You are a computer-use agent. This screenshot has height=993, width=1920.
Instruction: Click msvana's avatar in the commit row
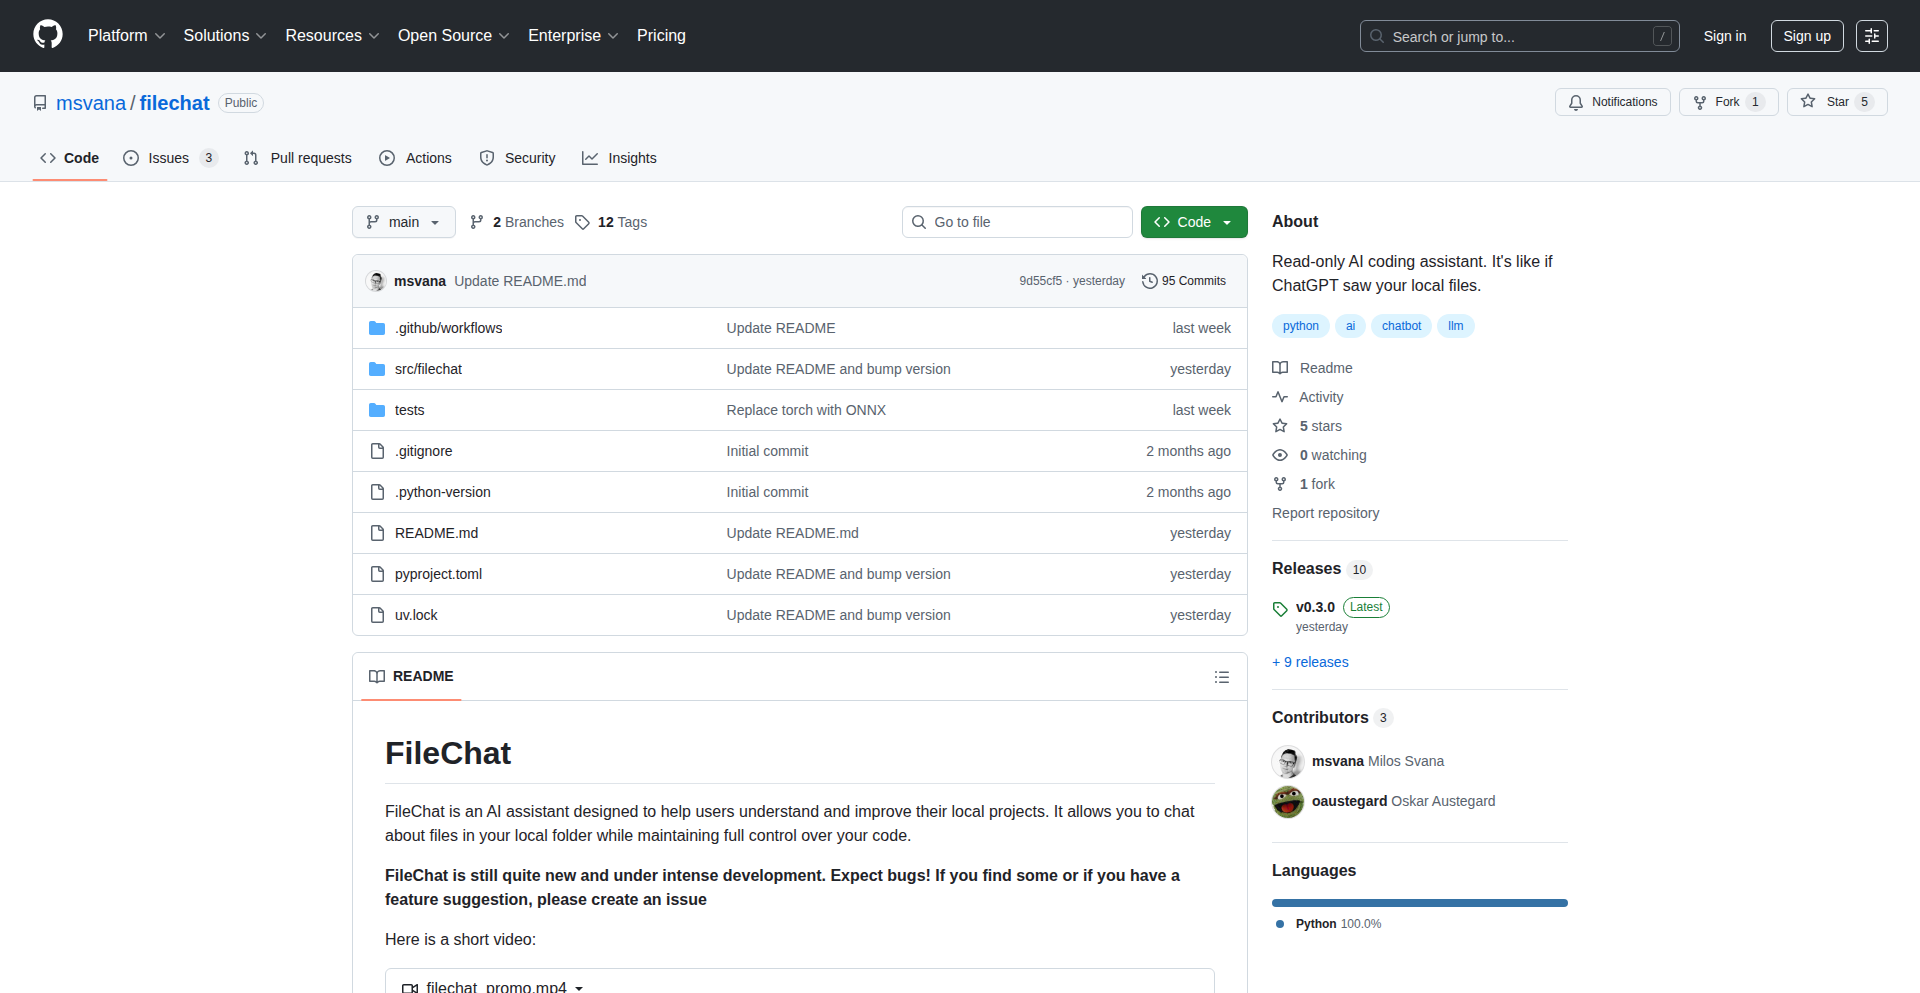click(377, 281)
